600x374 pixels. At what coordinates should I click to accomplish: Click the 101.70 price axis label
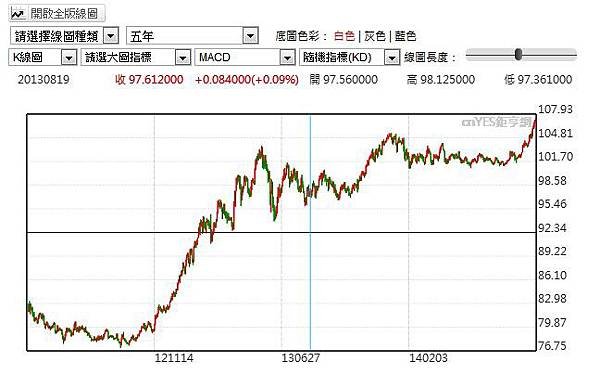(556, 157)
